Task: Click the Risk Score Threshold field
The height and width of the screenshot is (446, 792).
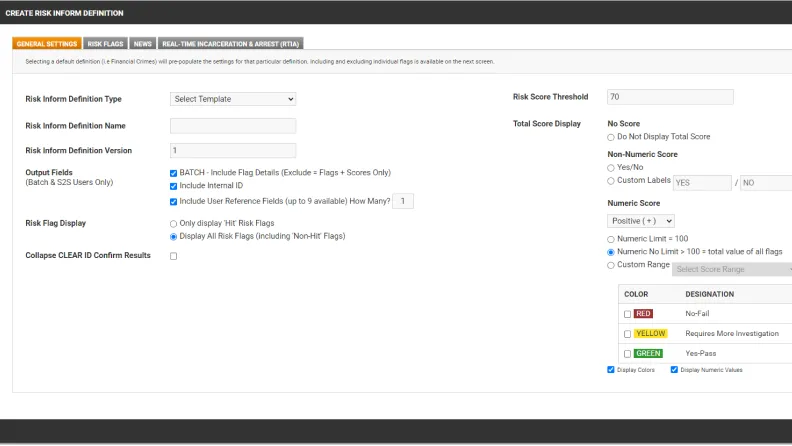Action: (670, 97)
